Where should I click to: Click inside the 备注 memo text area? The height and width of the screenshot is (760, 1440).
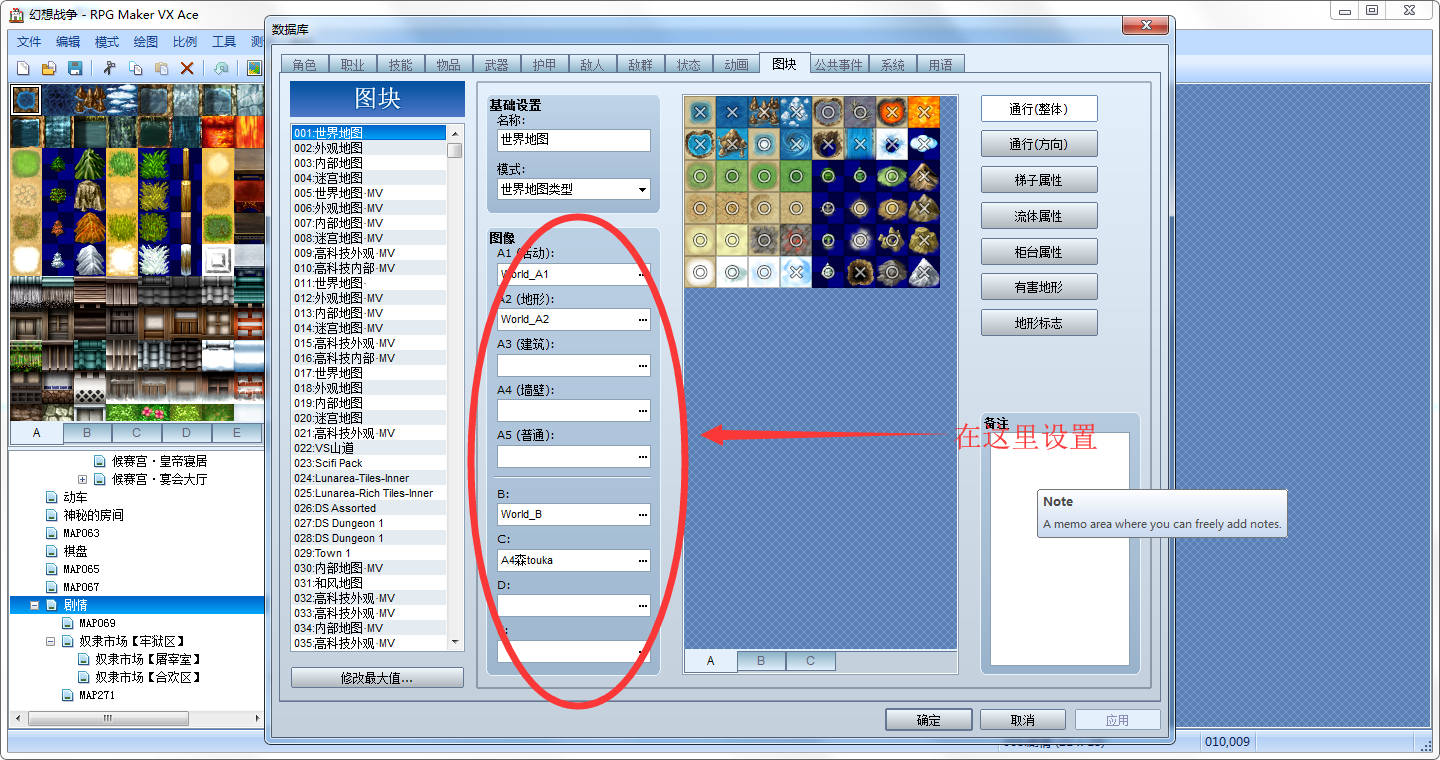tap(1059, 549)
